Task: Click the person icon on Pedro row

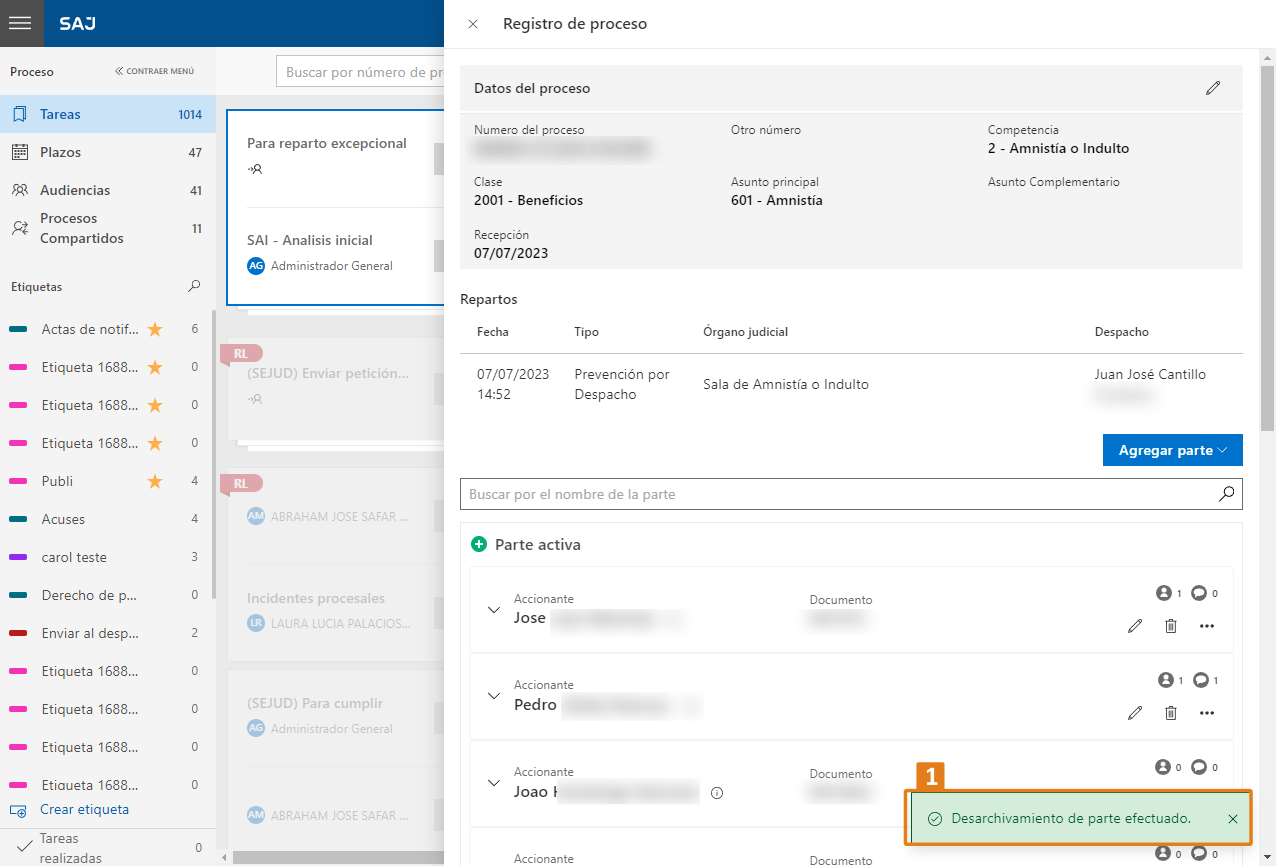Action: (x=1165, y=680)
